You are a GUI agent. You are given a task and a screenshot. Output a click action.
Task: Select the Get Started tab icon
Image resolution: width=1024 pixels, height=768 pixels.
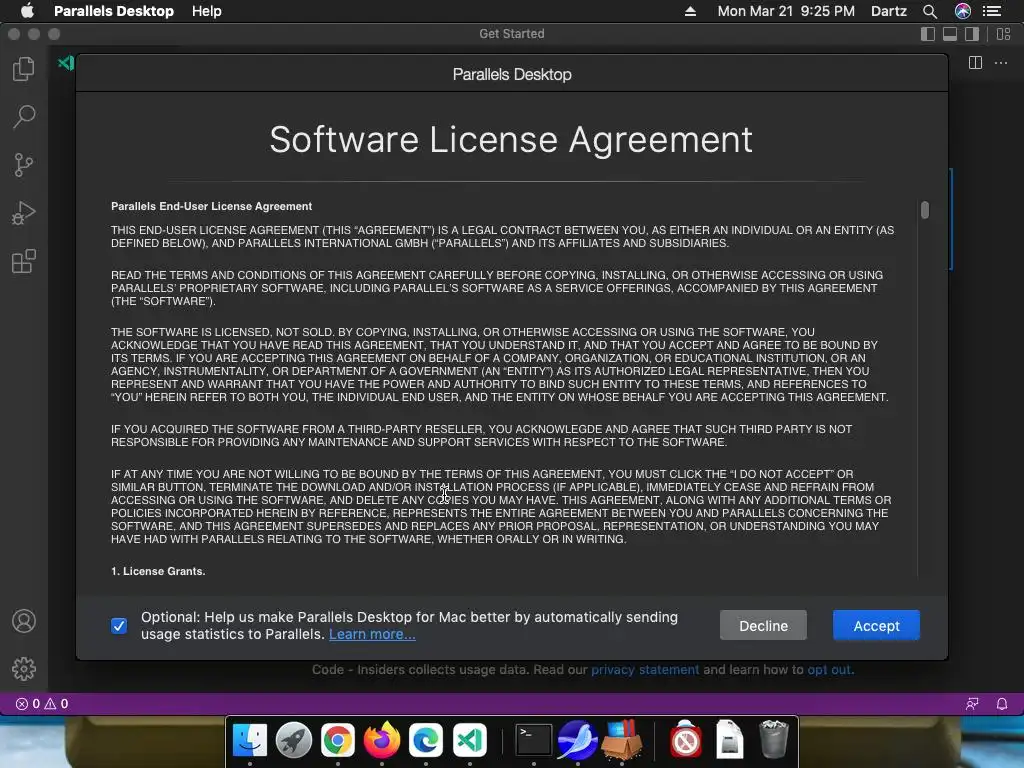[66, 63]
